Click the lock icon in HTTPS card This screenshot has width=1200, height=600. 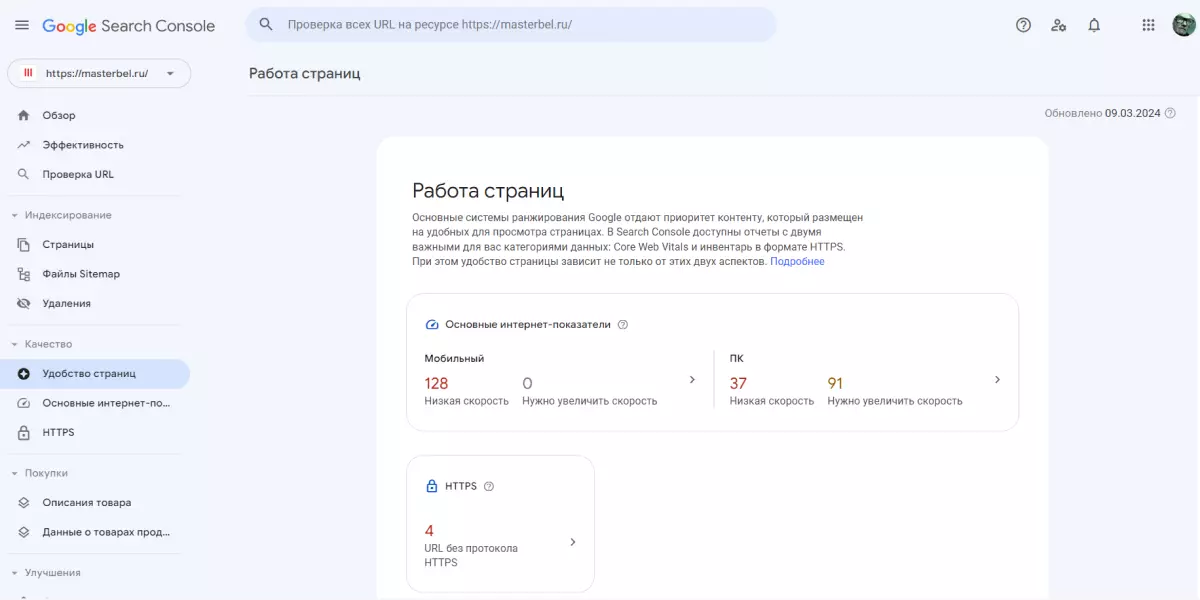tap(432, 486)
